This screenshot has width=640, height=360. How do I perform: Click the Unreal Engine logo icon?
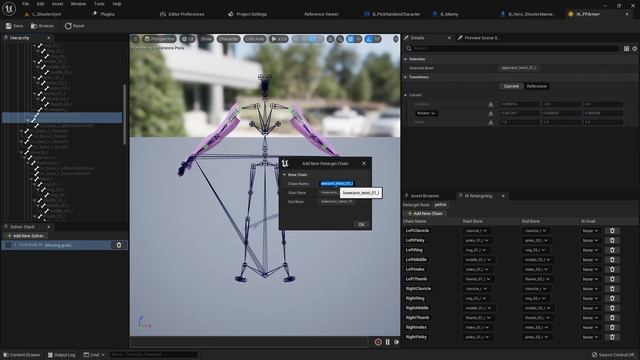coord(9,8)
